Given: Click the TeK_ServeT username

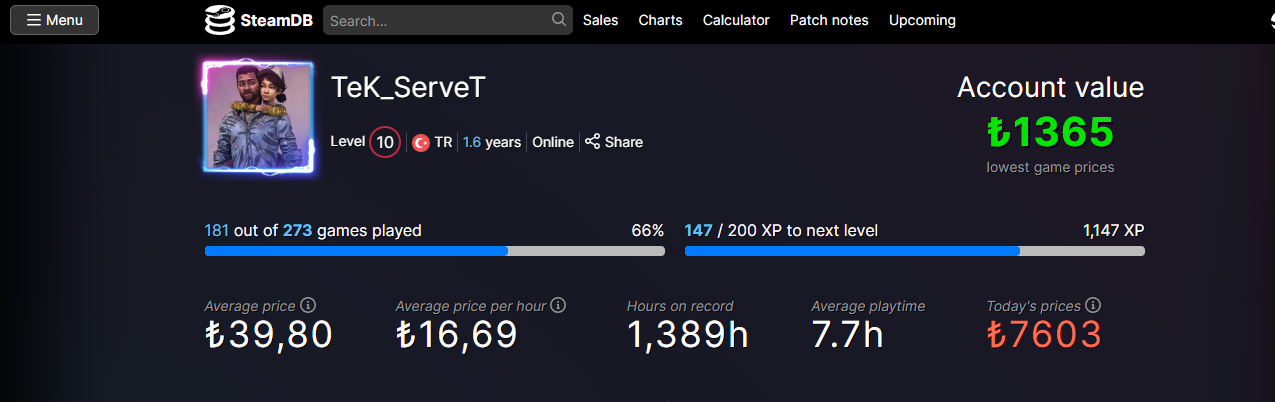Looking at the screenshot, I should [408, 88].
